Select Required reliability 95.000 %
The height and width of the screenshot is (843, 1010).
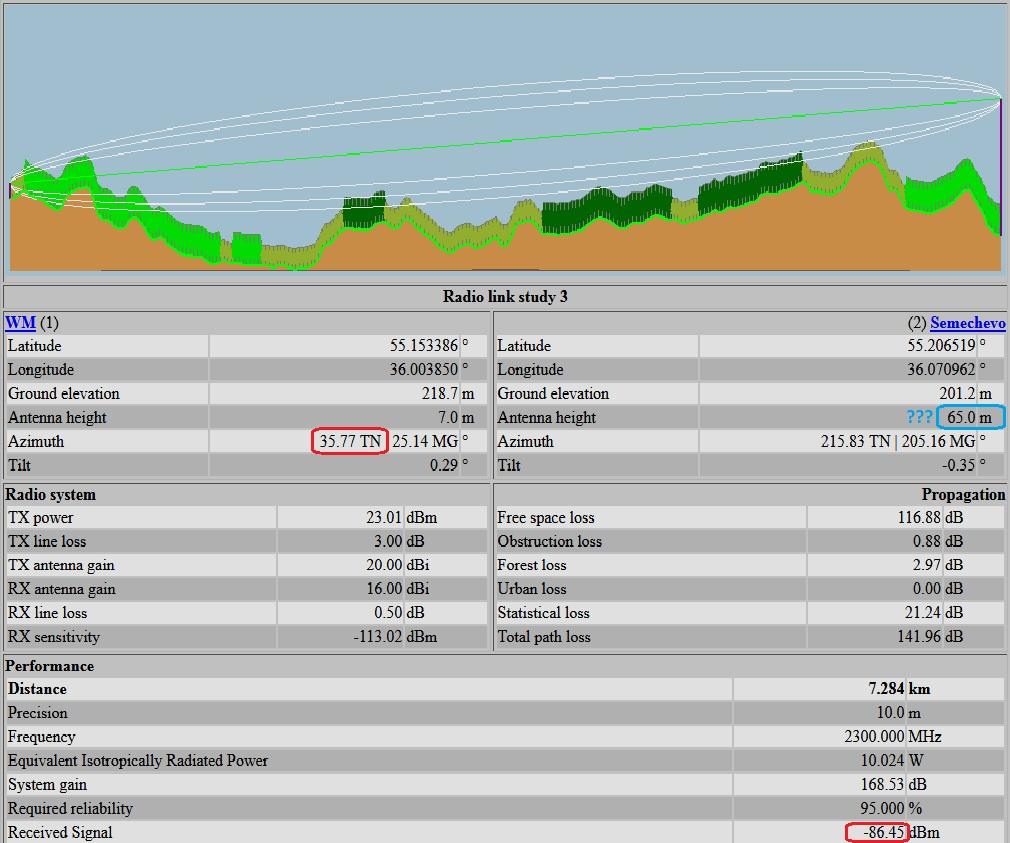891,808
